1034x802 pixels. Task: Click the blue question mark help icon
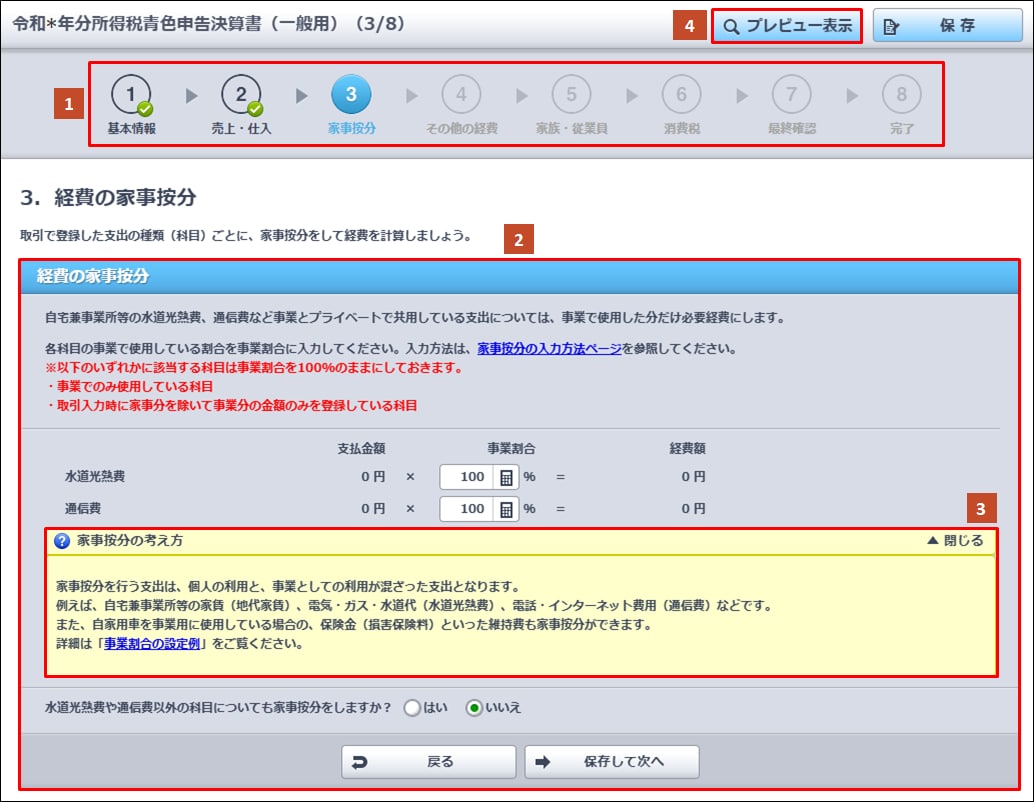point(62,541)
